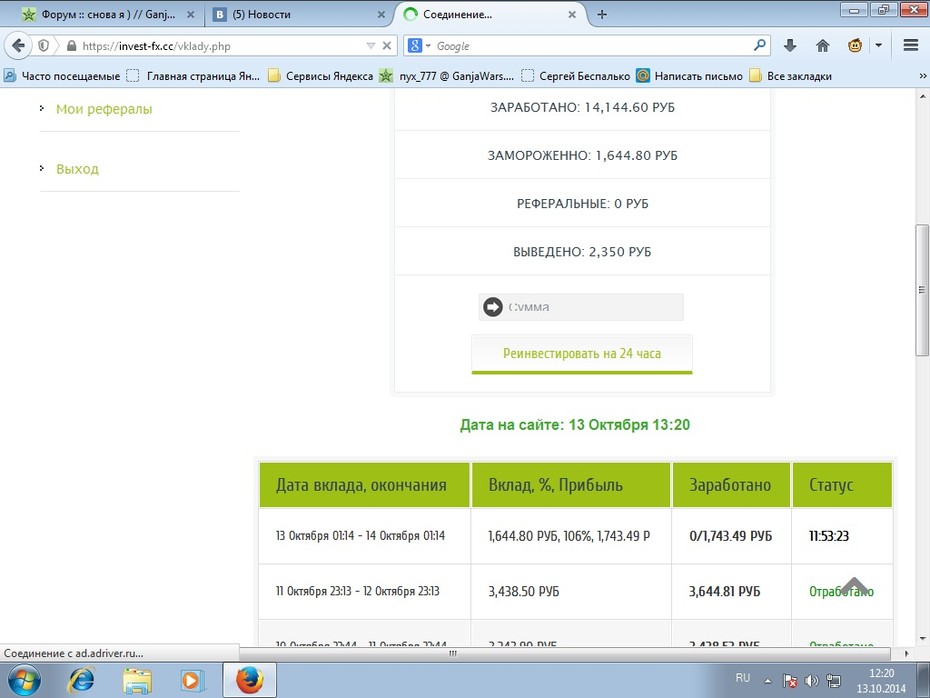Click the RU language indicator
930x698 pixels.
[x=743, y=677]
